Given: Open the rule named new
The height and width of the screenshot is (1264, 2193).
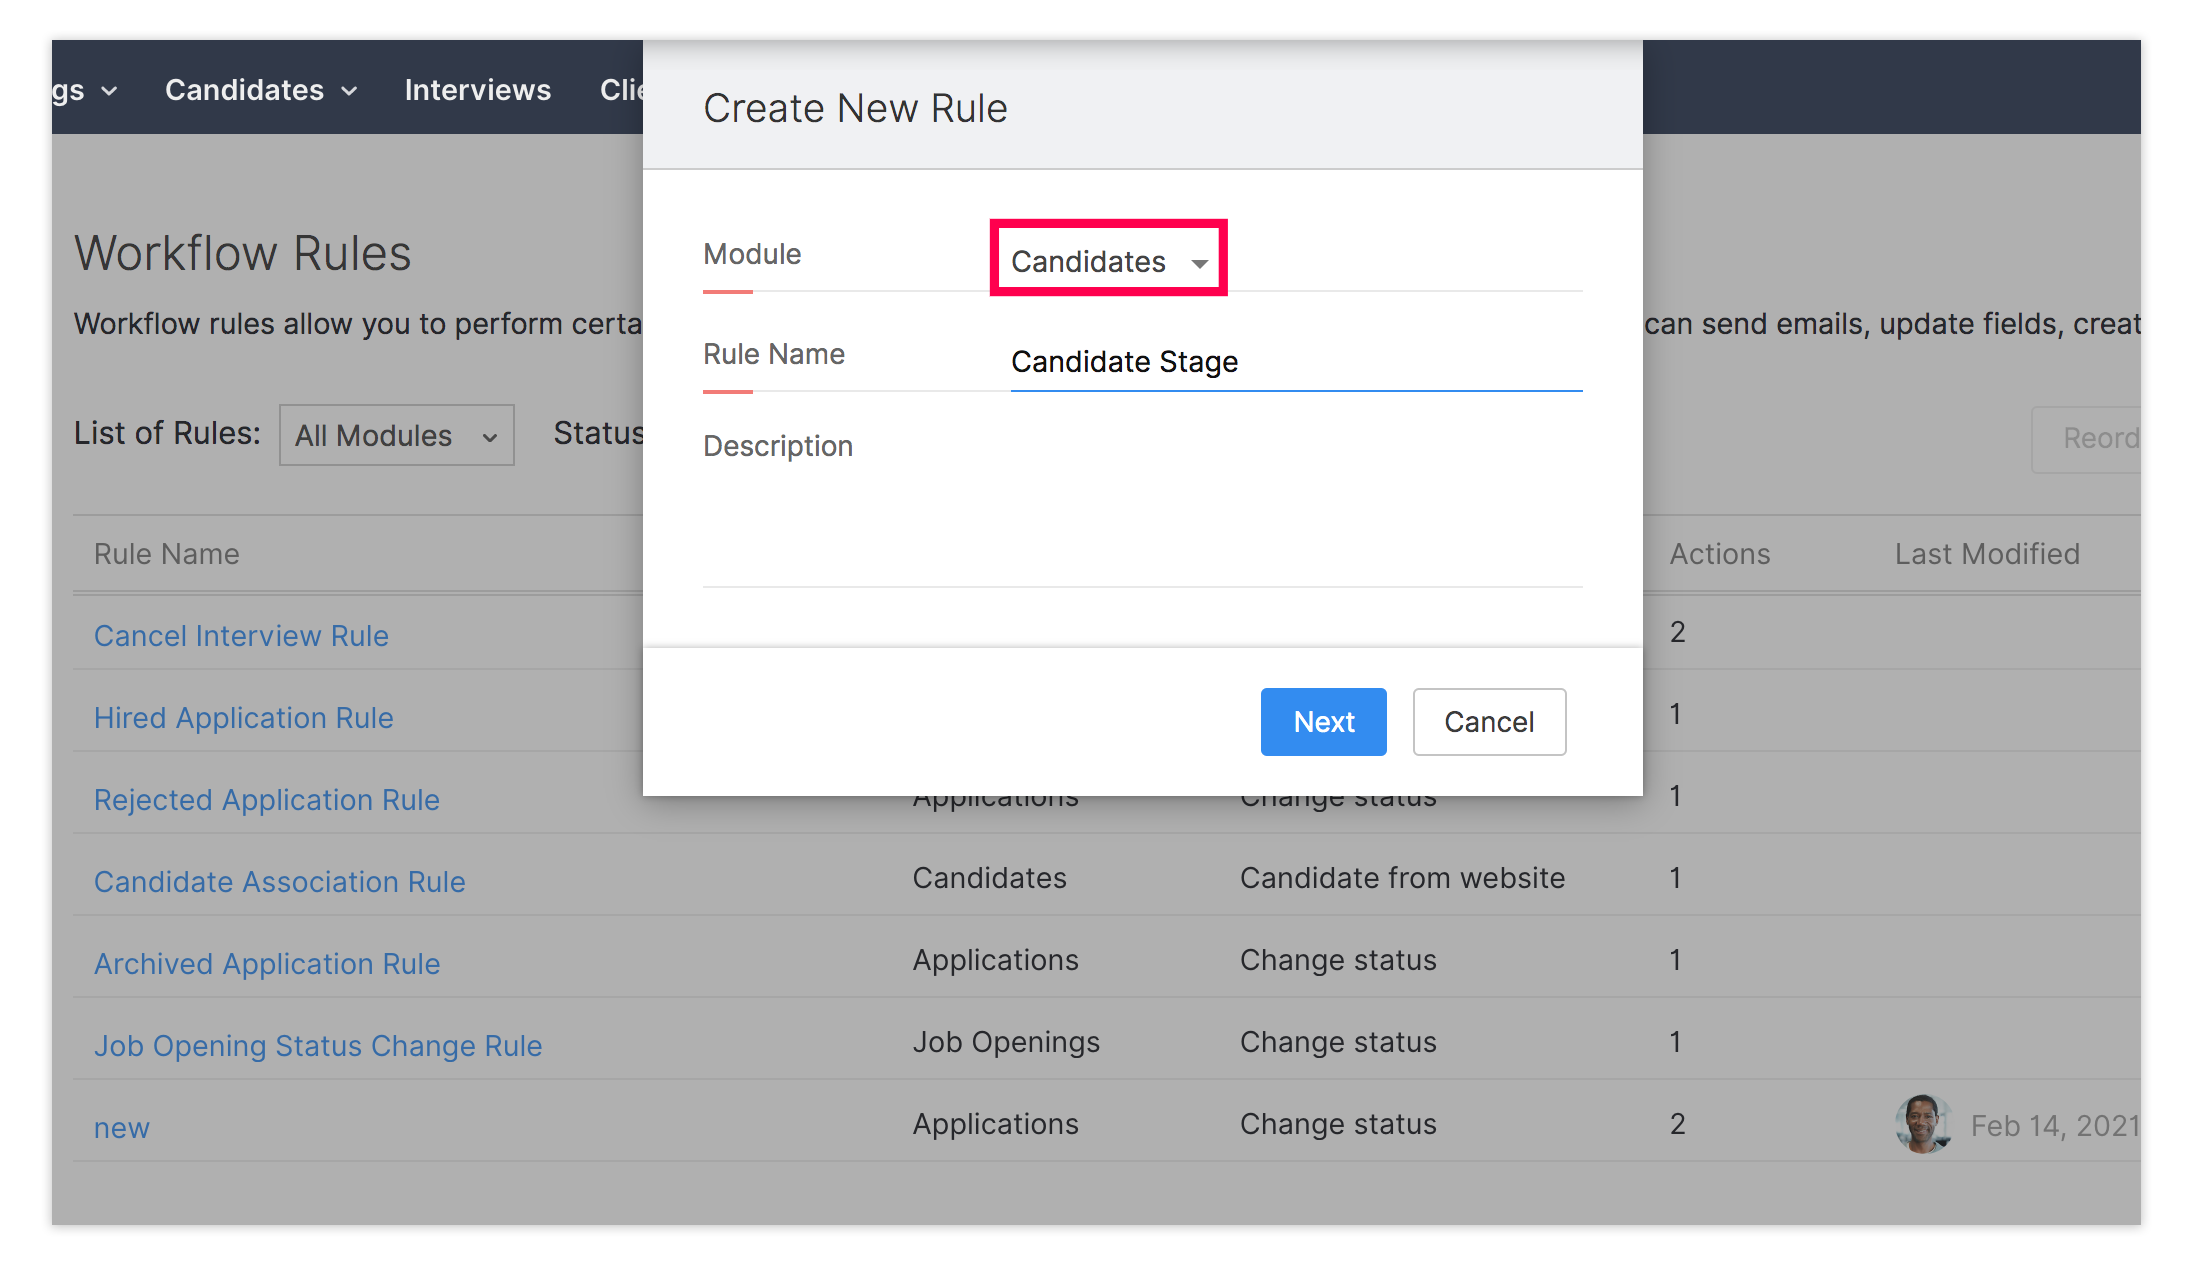Looking at the screenshot, I should [121, 1128].
